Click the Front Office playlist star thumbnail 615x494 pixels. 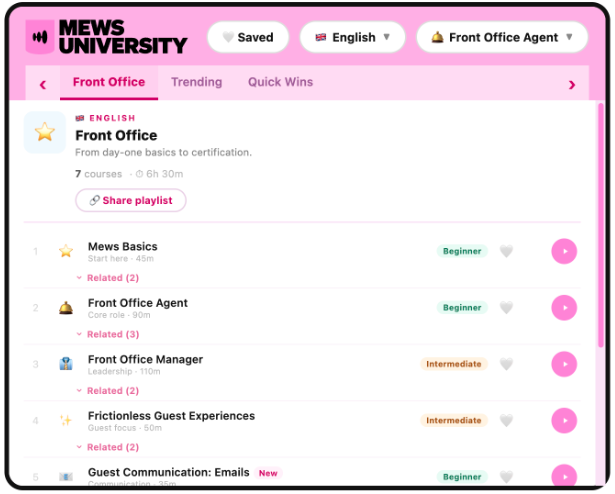click(45, 132)
